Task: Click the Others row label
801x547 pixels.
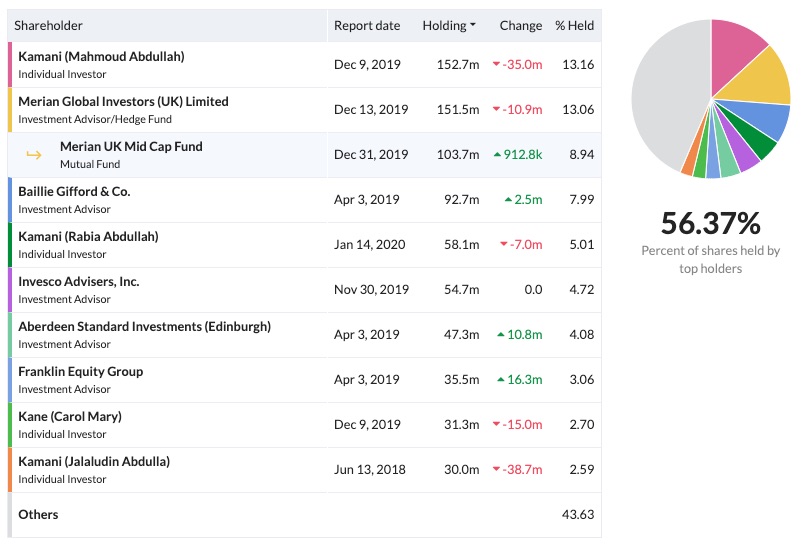Action: (38, 514)
